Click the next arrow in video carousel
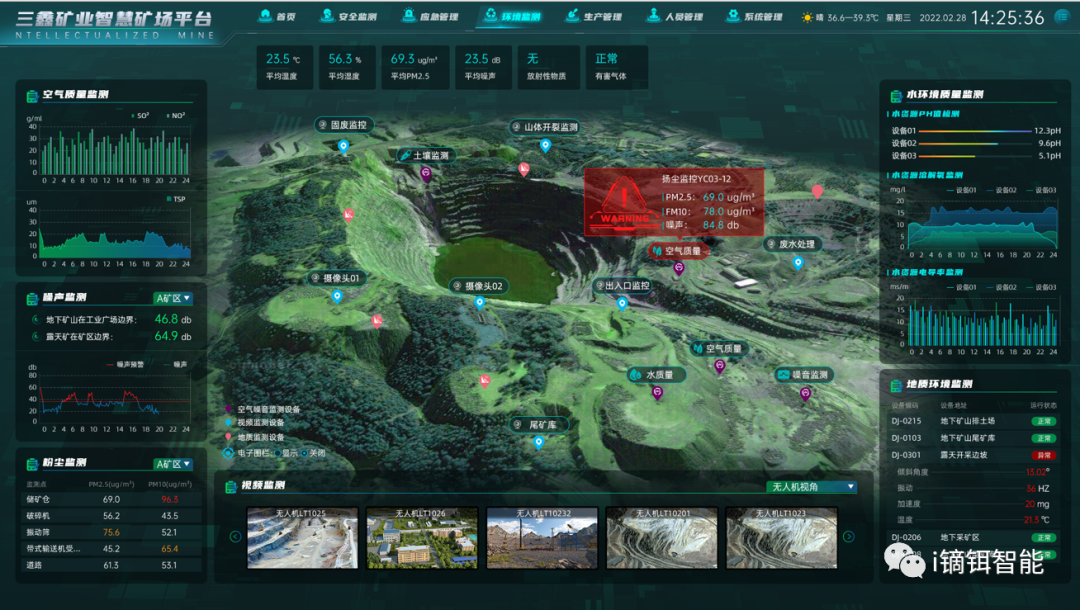The height and width of the screenshot is (610, 1080). 848,537
